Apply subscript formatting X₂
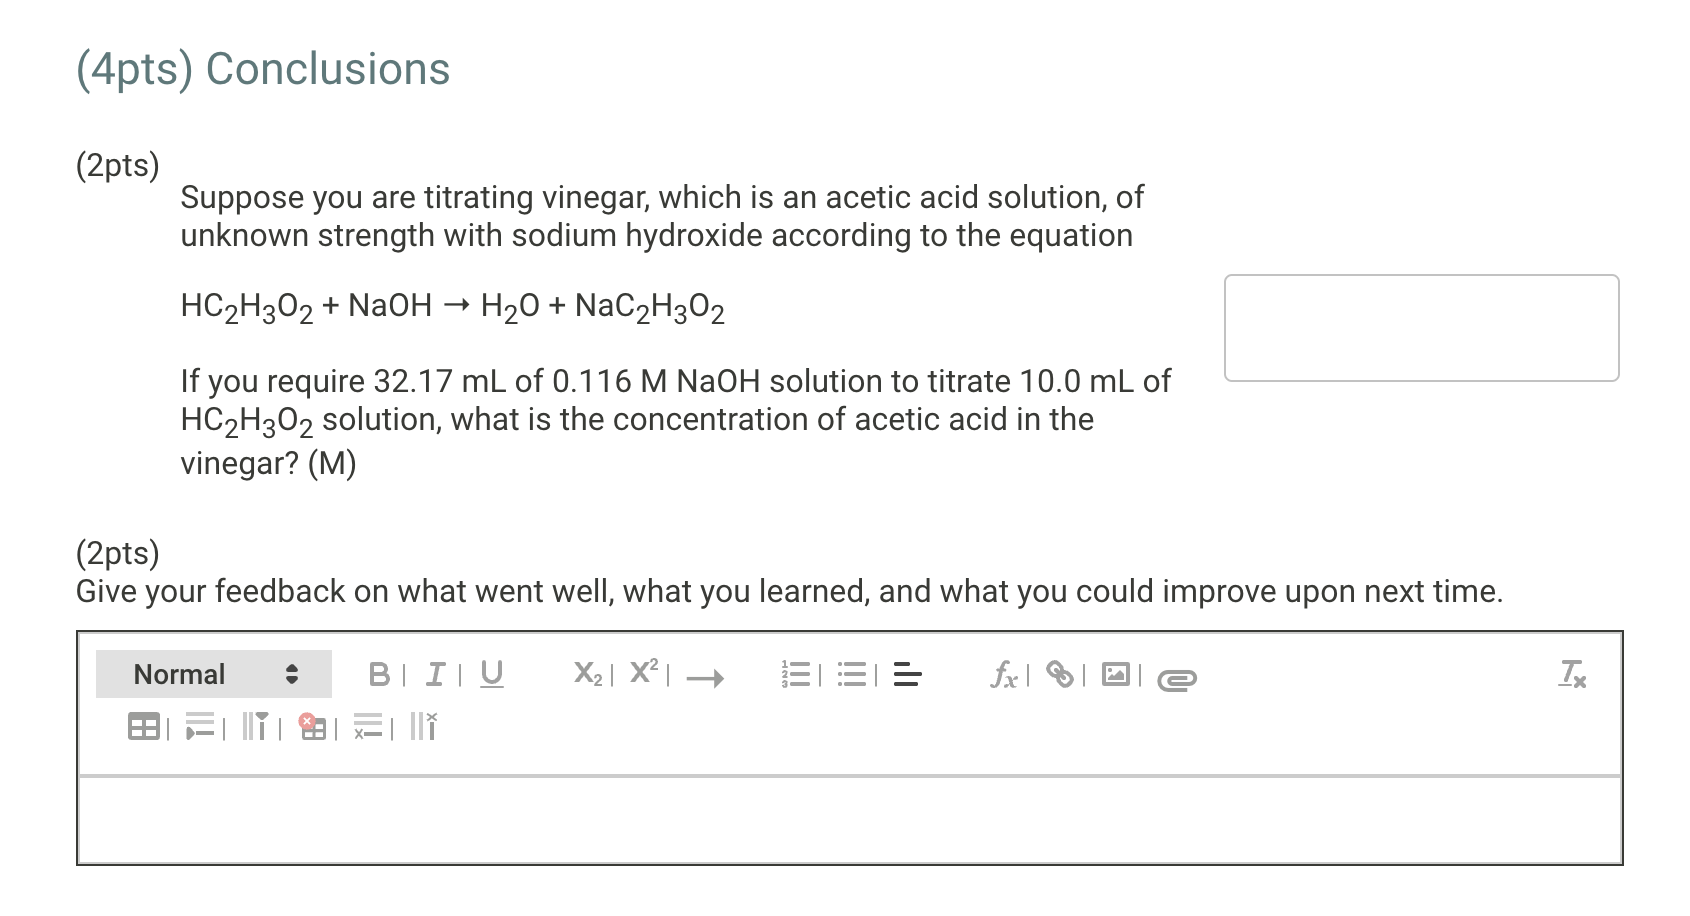 (x=586, y=675)
